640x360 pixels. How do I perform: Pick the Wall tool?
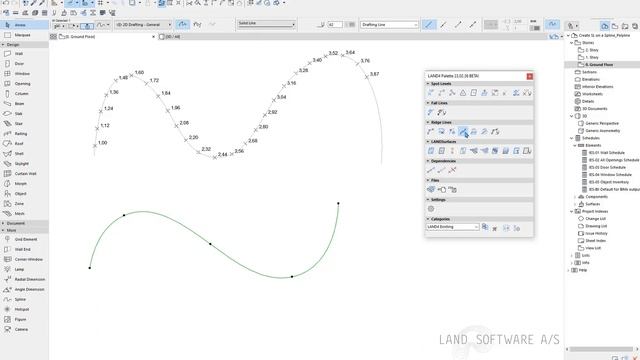(24, 53)
